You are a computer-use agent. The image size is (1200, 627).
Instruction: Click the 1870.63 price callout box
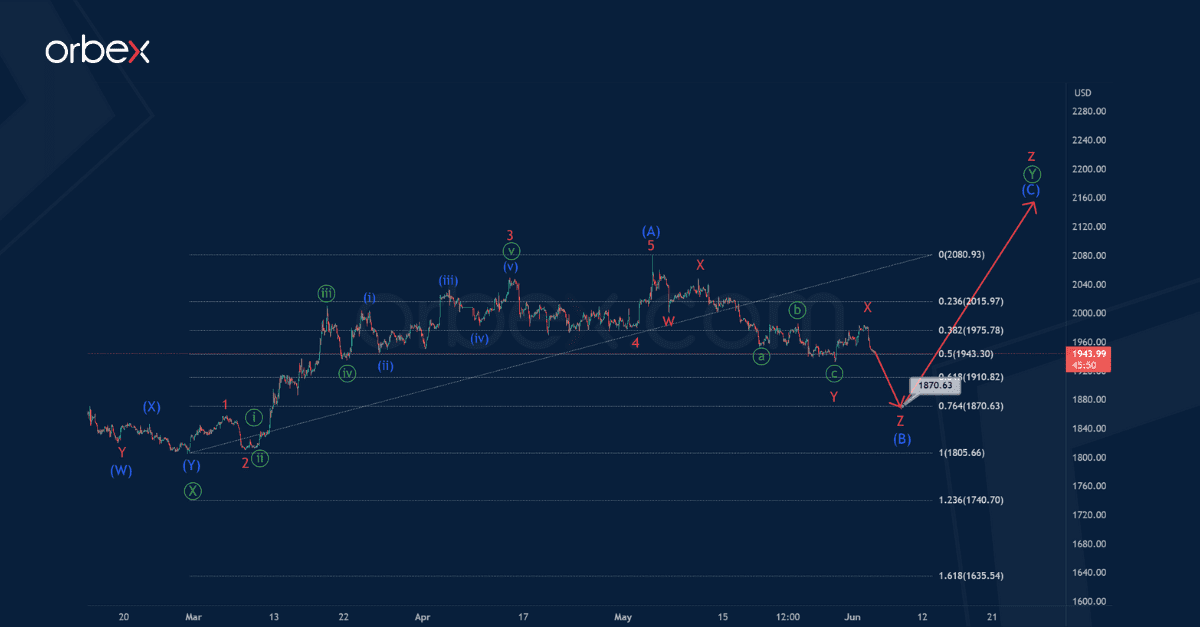tap(929, 385)
